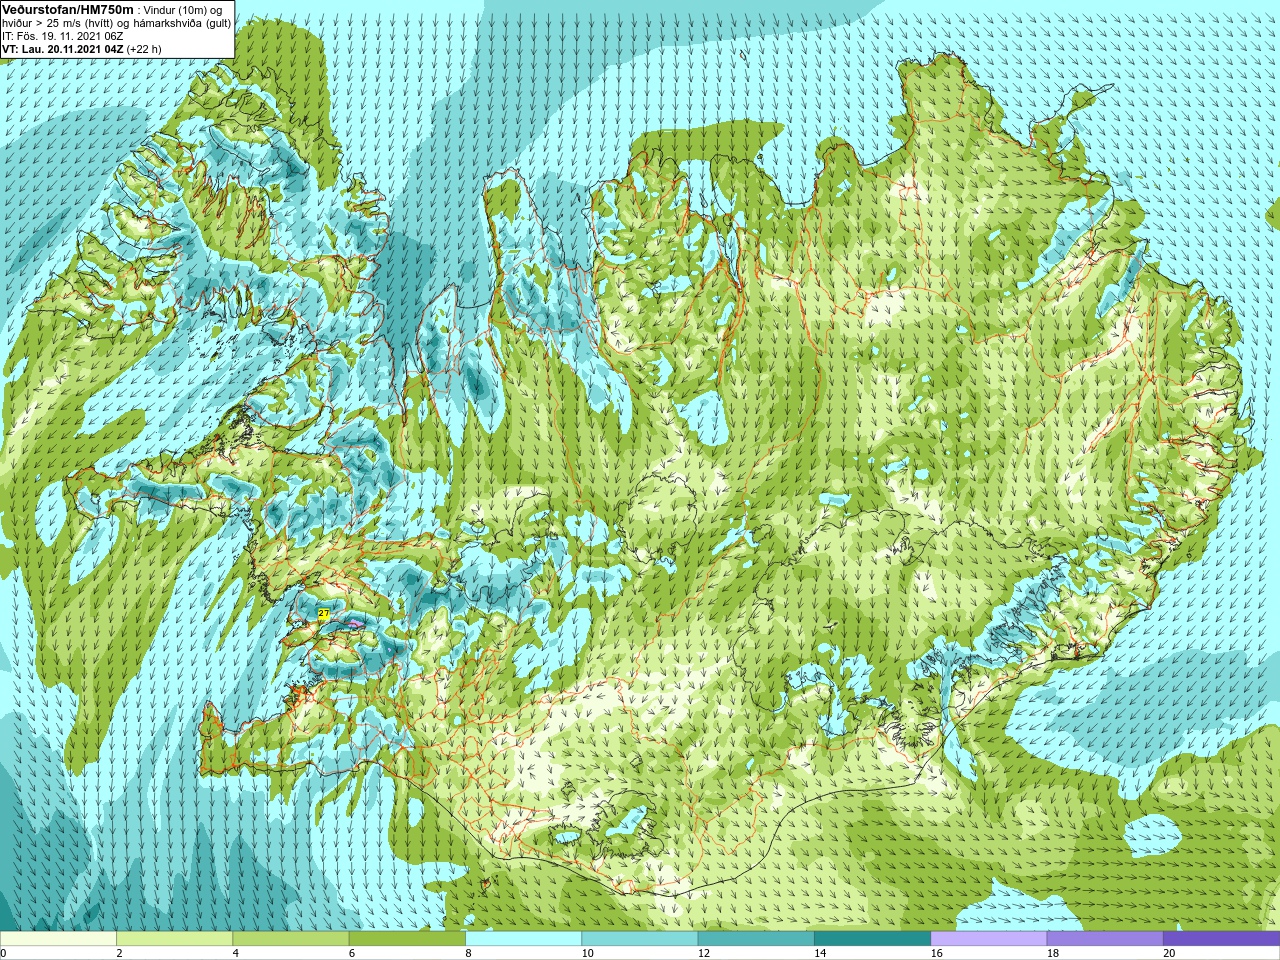Image resolution: width=1280 pixels, height=960 pixels.
Task: Click the 'Veðurstofan/HM750m' title text
Action: coord(67,8)
